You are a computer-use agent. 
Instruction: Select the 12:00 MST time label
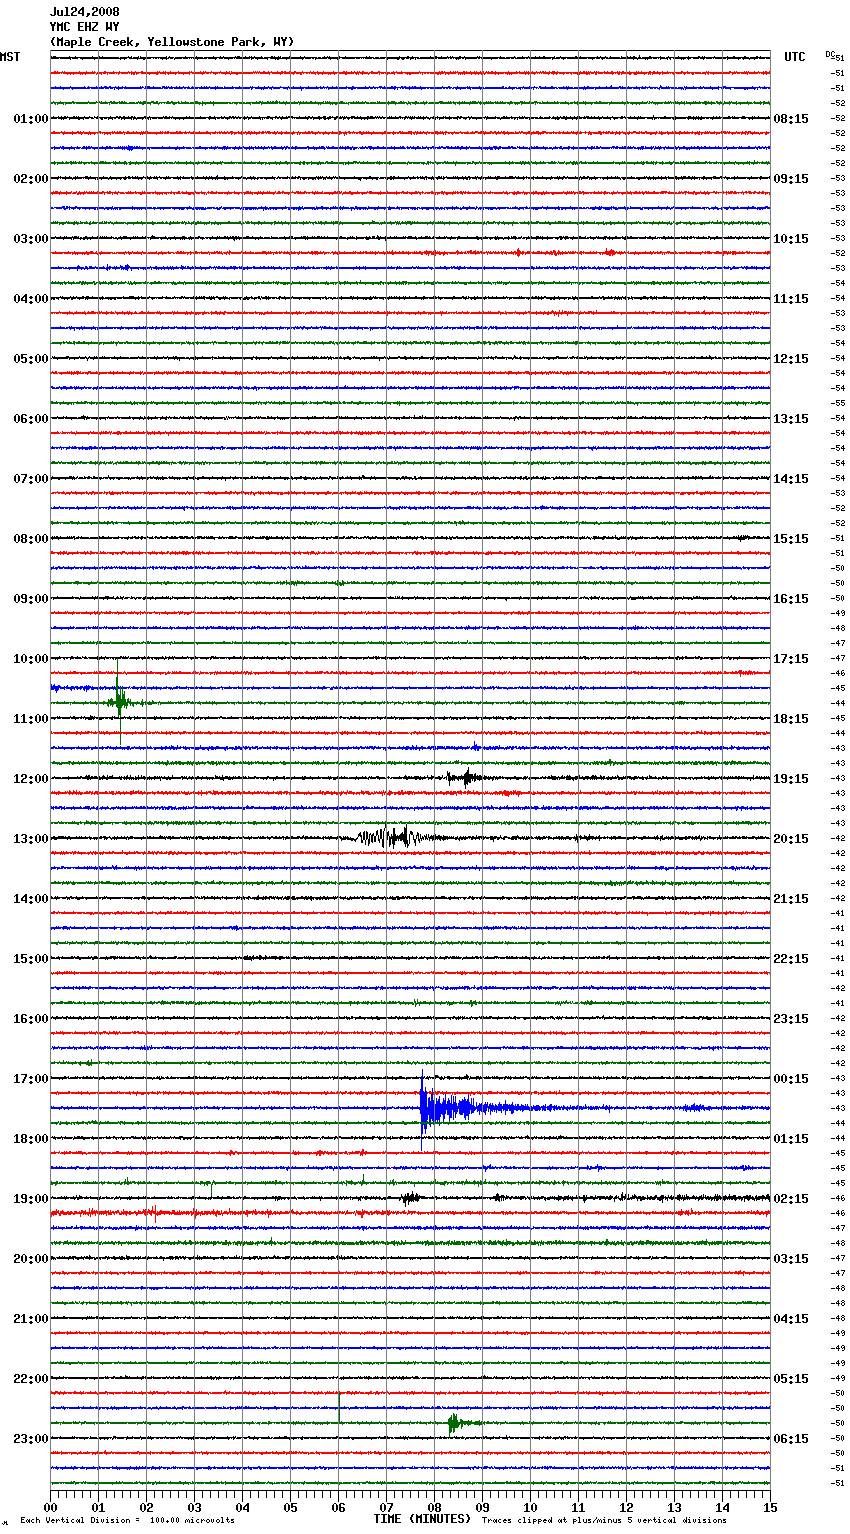[30, 779]
